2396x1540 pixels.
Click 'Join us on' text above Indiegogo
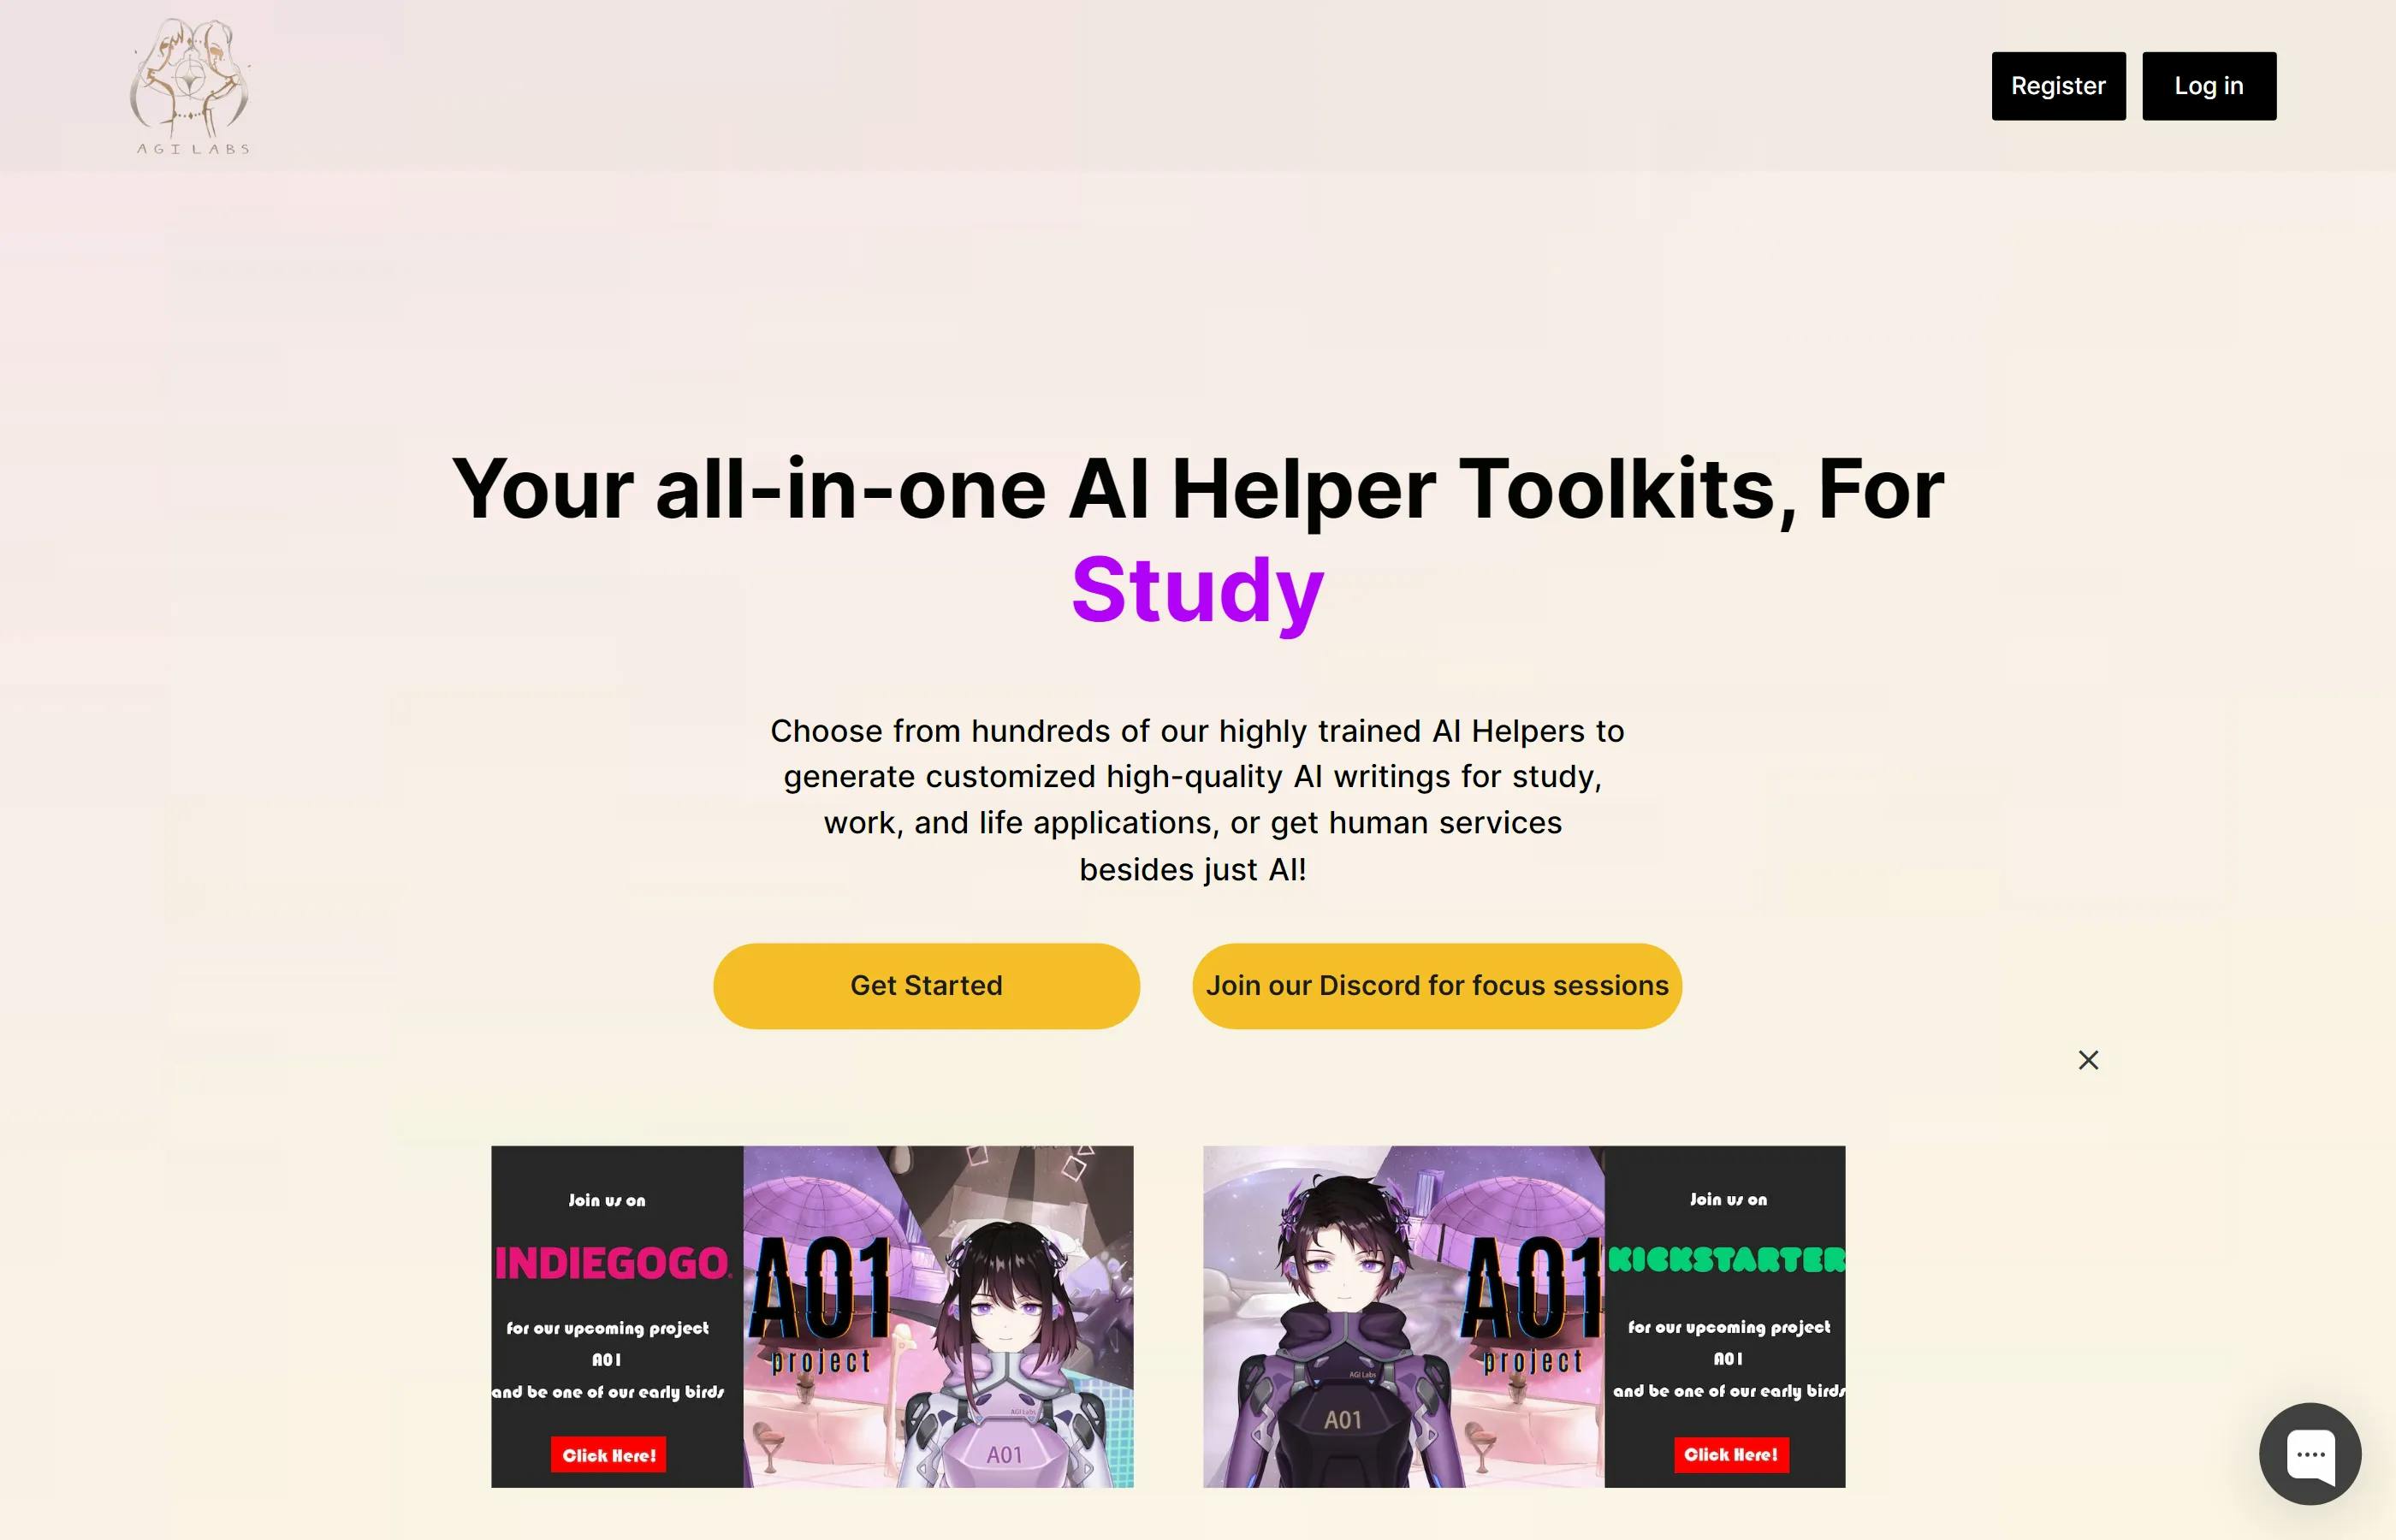click(x=607, y=1200)
